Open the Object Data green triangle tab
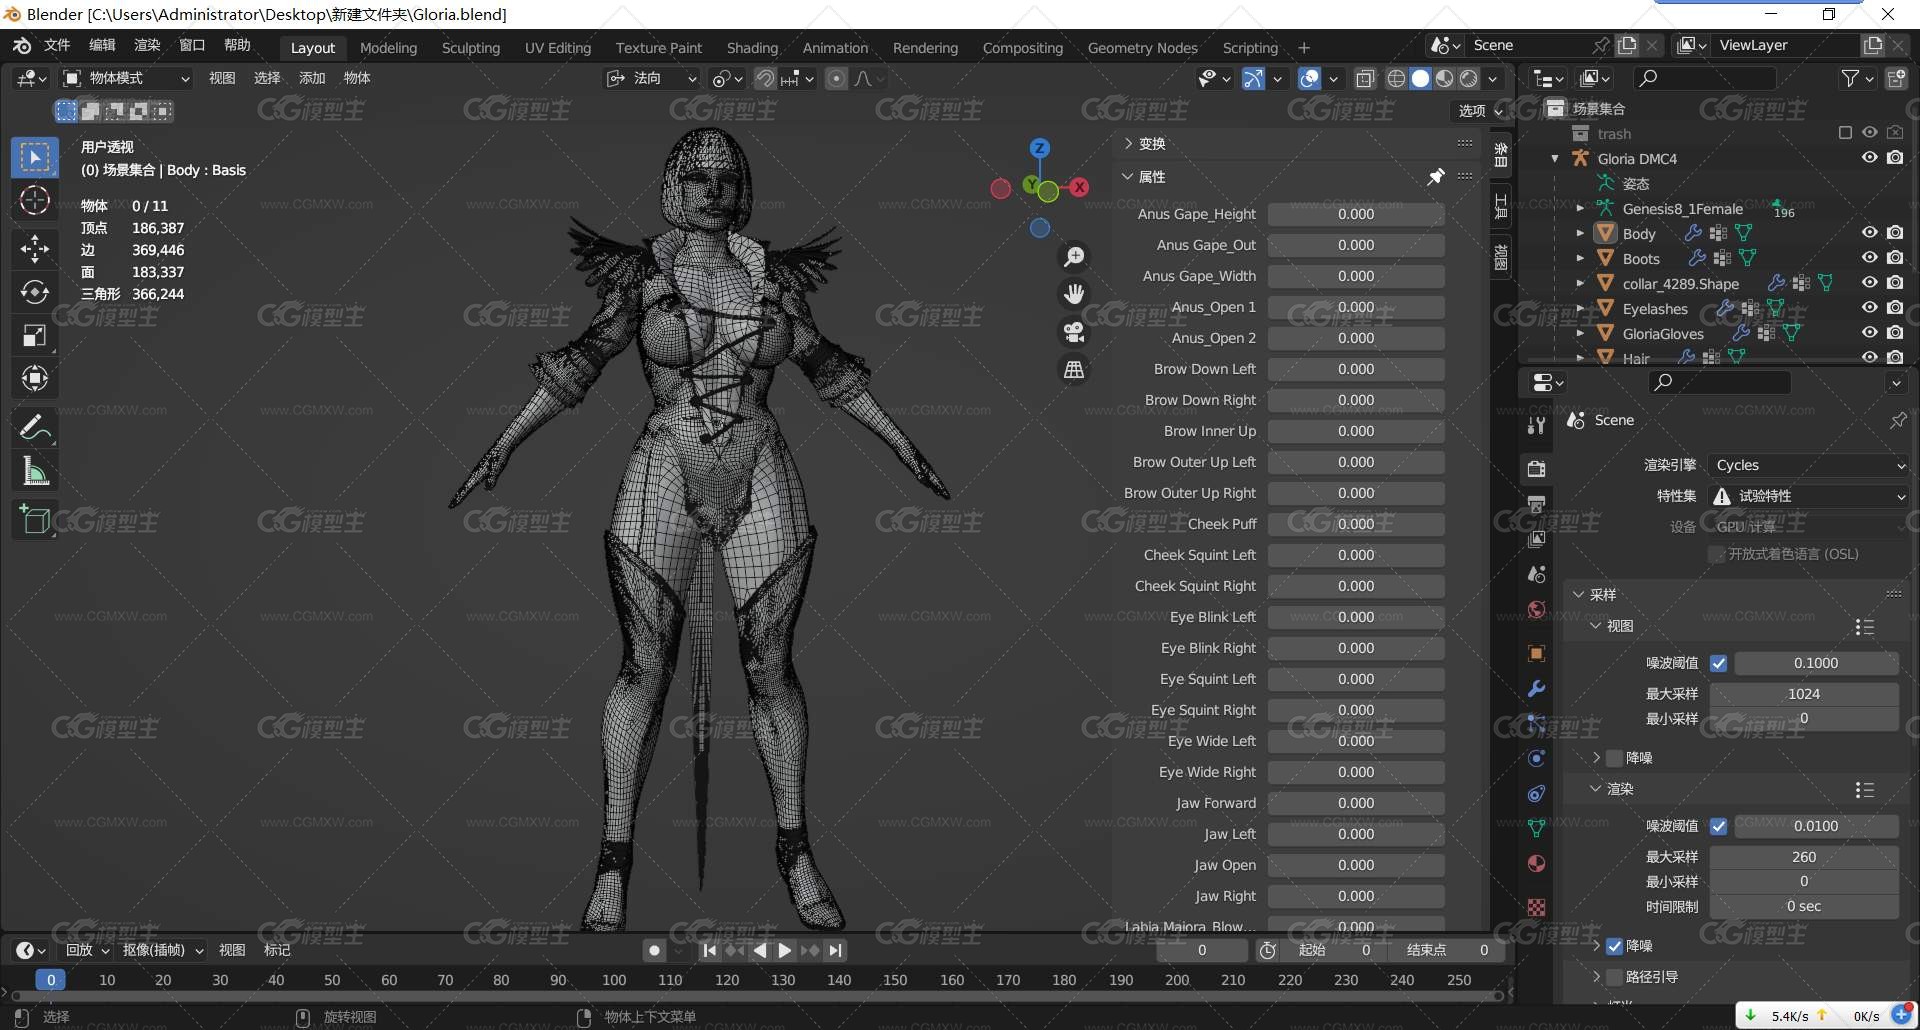This screenshot has width=1920, height=1030. (x=1537, y=829)
